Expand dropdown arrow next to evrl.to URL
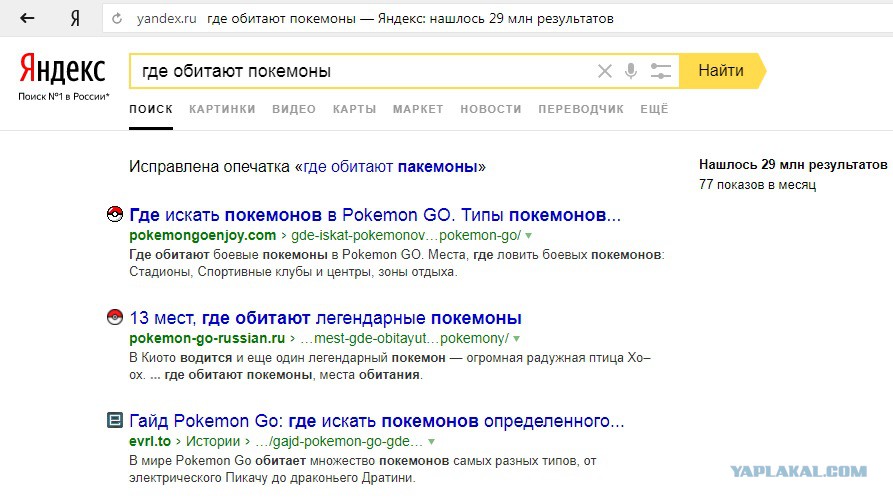Viewport: 893px width, 501px height. click(432, 442)
